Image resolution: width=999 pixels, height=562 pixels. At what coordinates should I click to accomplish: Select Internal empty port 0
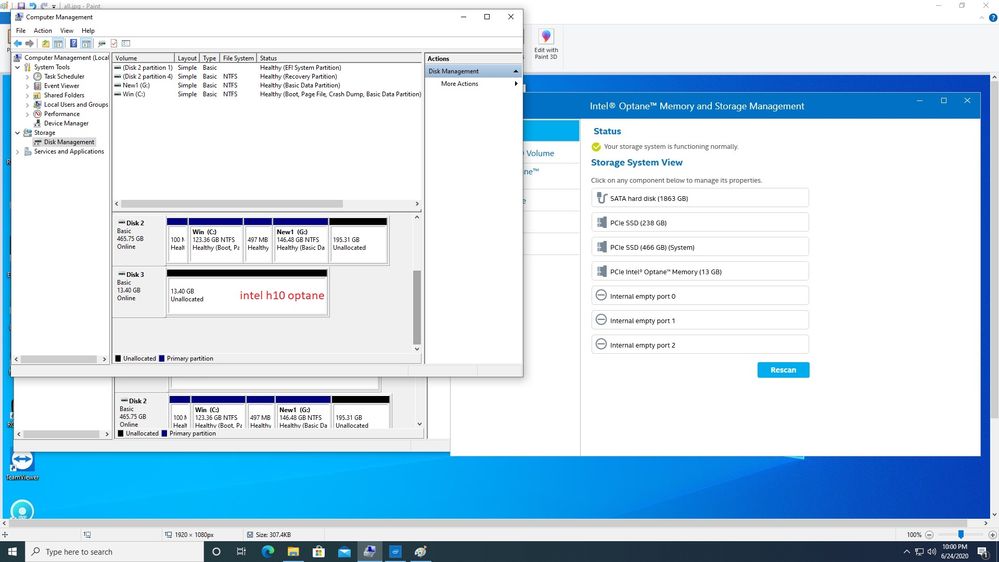pyautogui.click(x=700, y=296)
